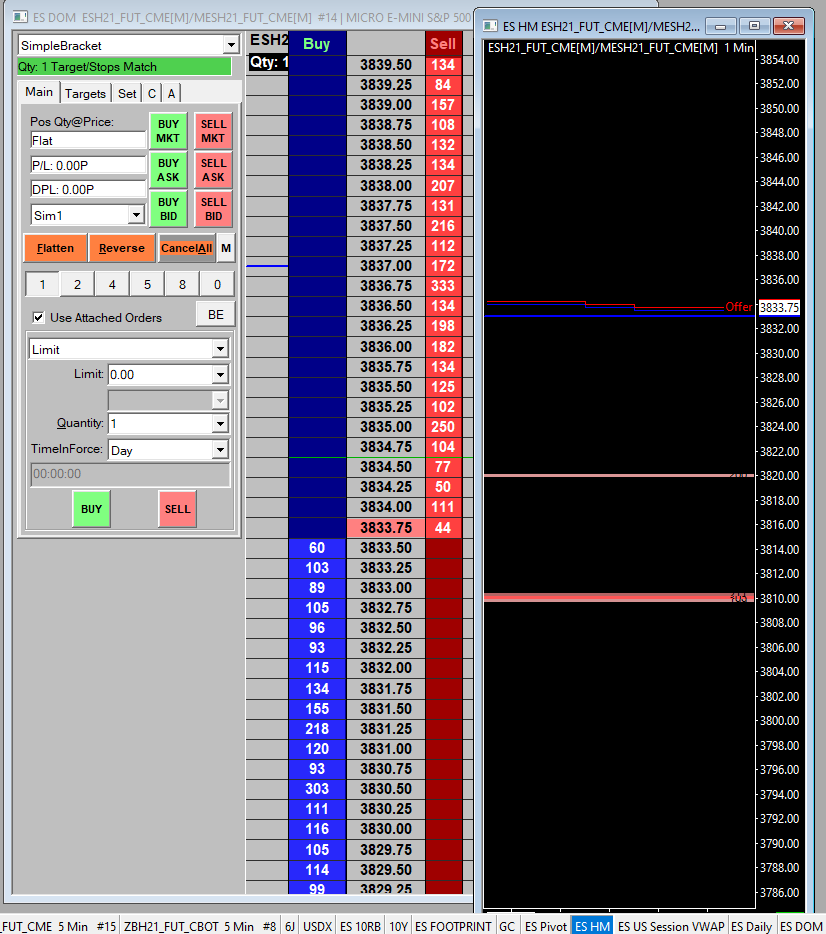This screenshot has height=934, width=826.
Task: Toggle Use Attached Orders checkbox
Action: [x=39, y=317]
